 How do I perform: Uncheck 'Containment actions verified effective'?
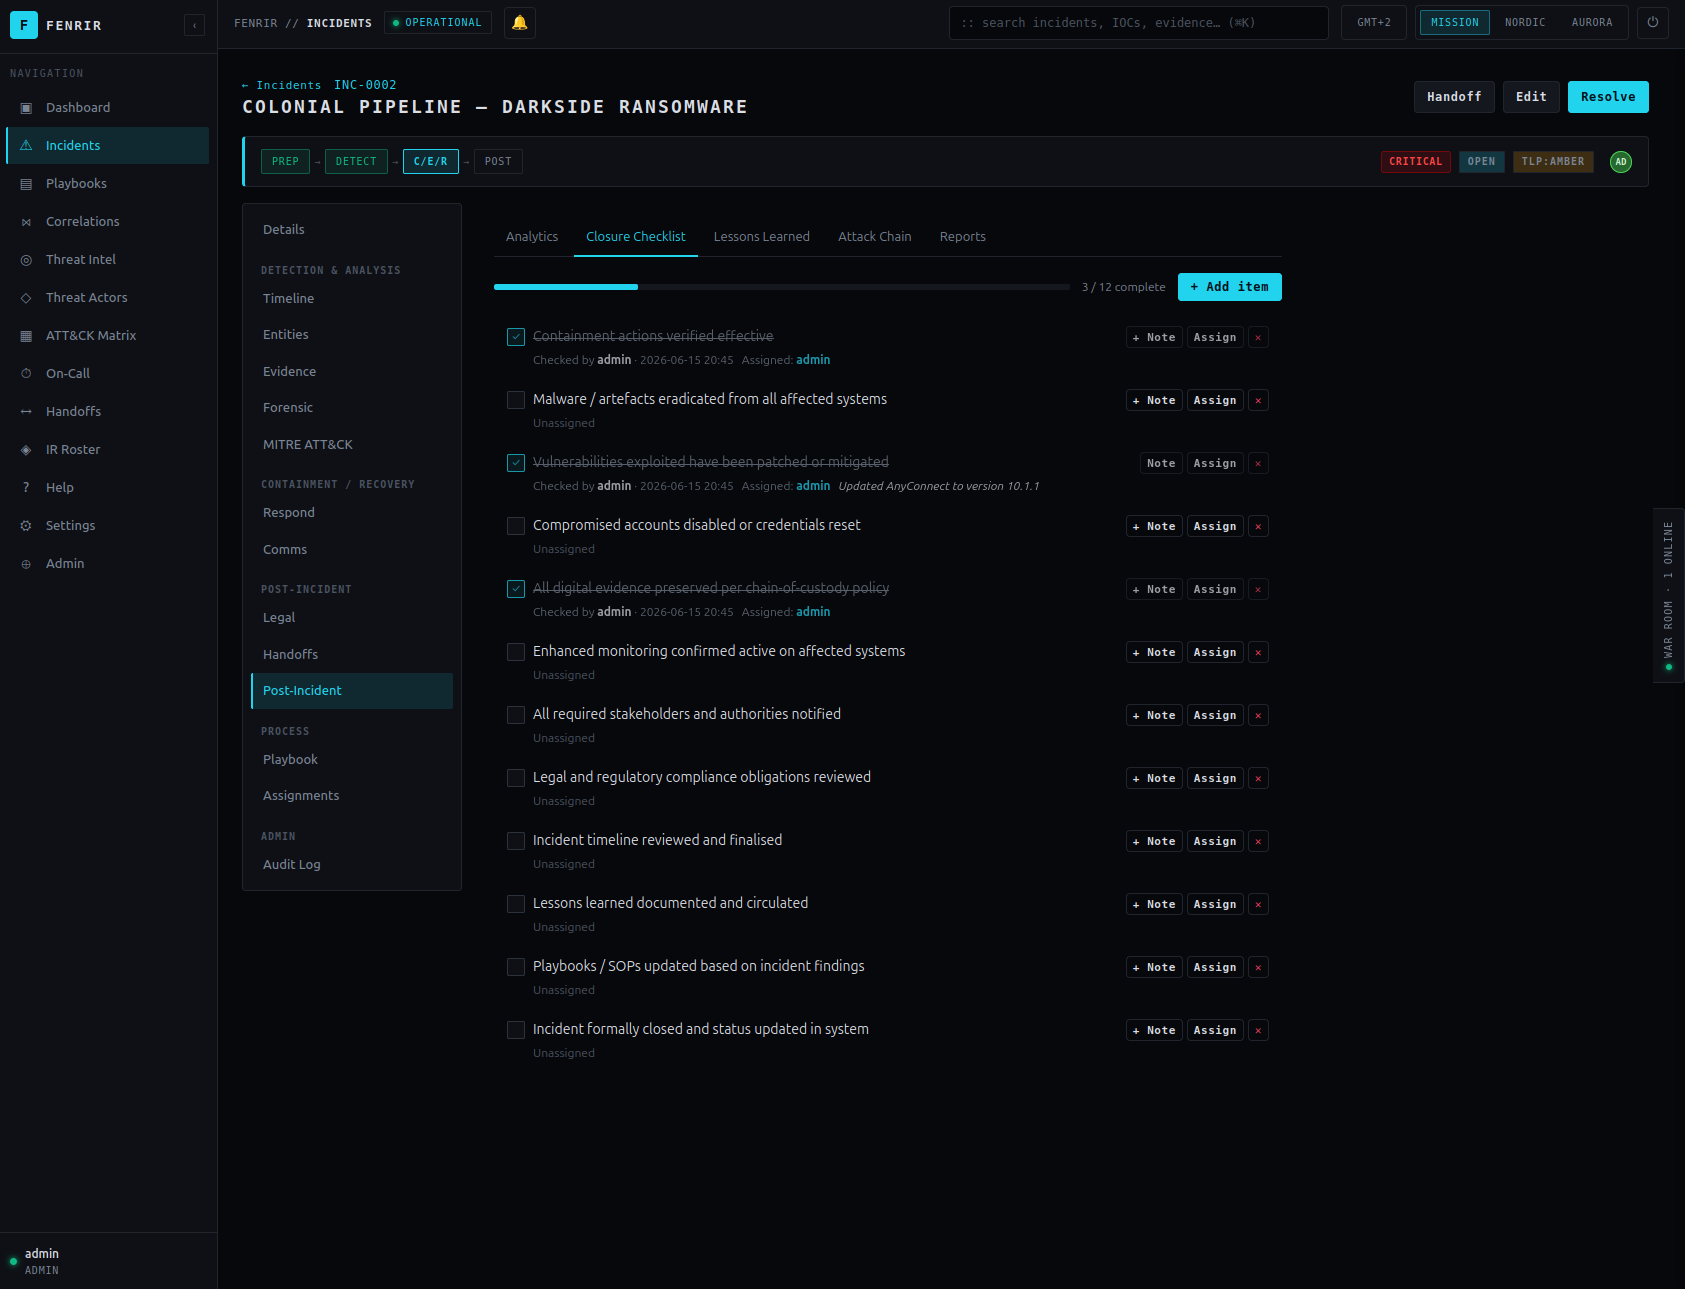coord(516,337)
